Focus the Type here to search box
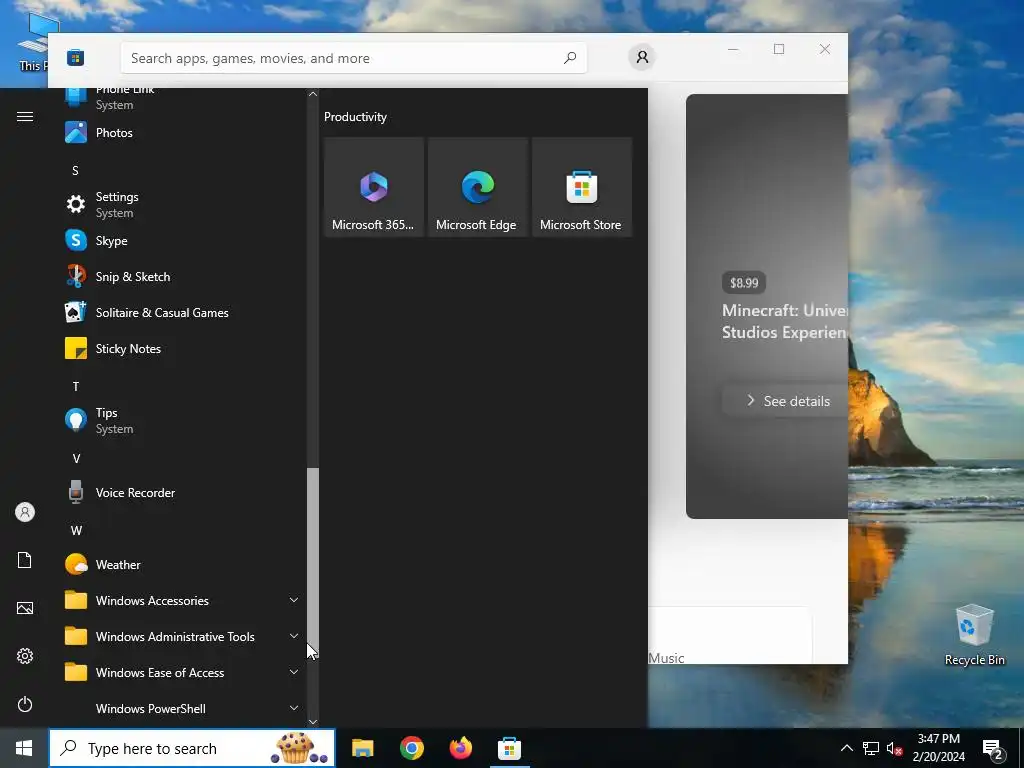1024x768 pixels. tap(192, 748)
